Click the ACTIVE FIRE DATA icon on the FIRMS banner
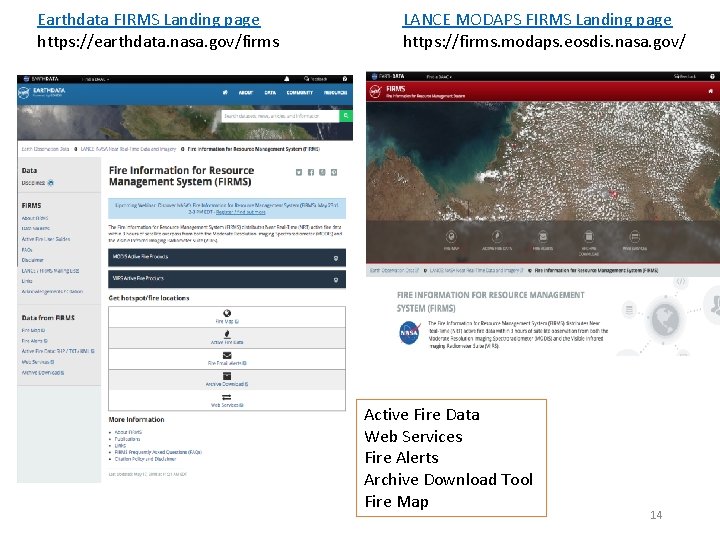Viewport: 720px width, 540px height. click(497, 236)
